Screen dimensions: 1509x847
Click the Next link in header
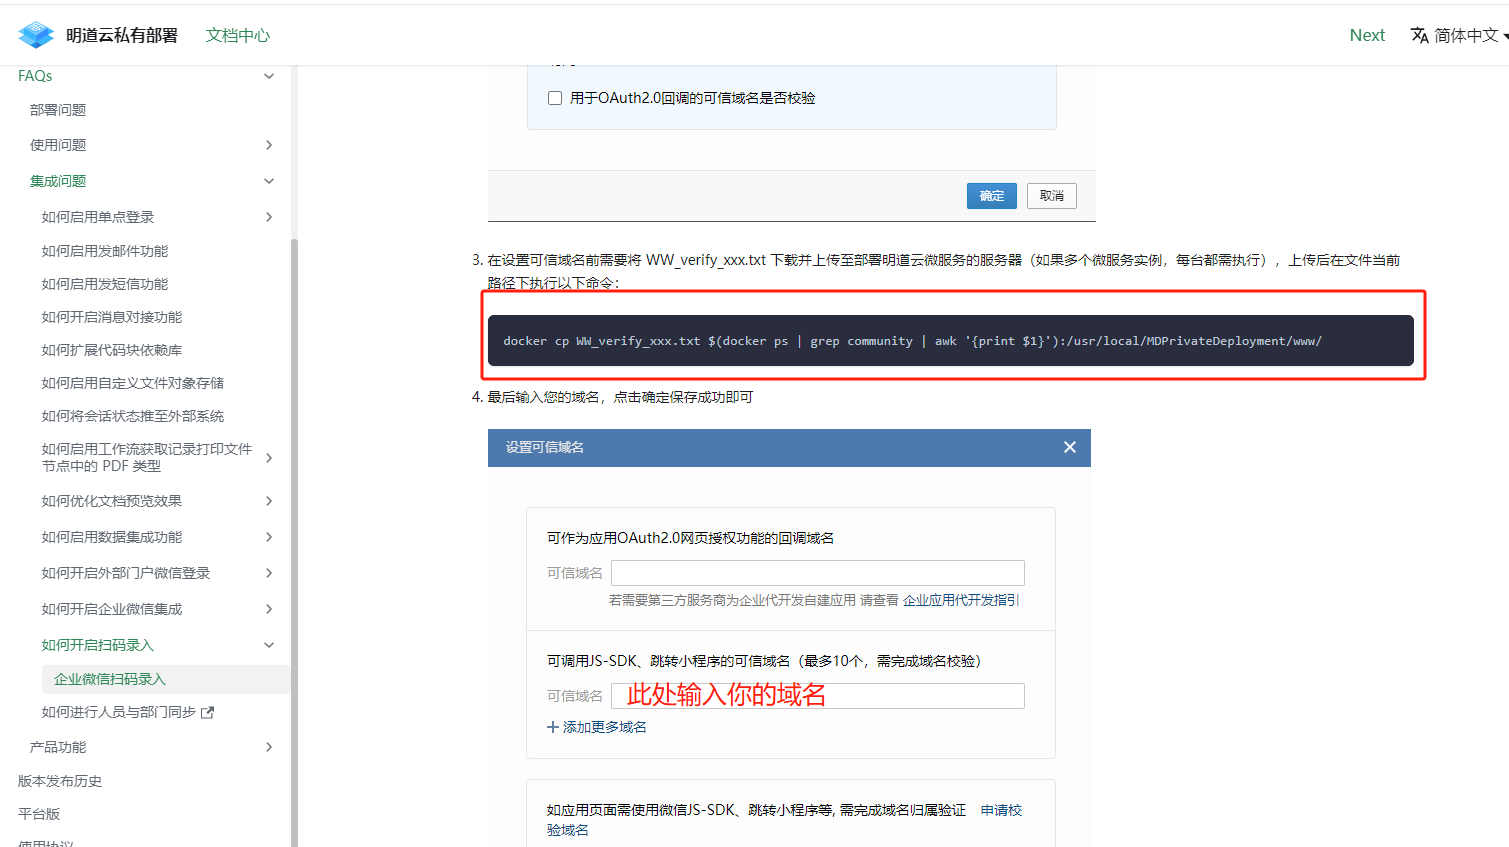(x=1366, y=35)
